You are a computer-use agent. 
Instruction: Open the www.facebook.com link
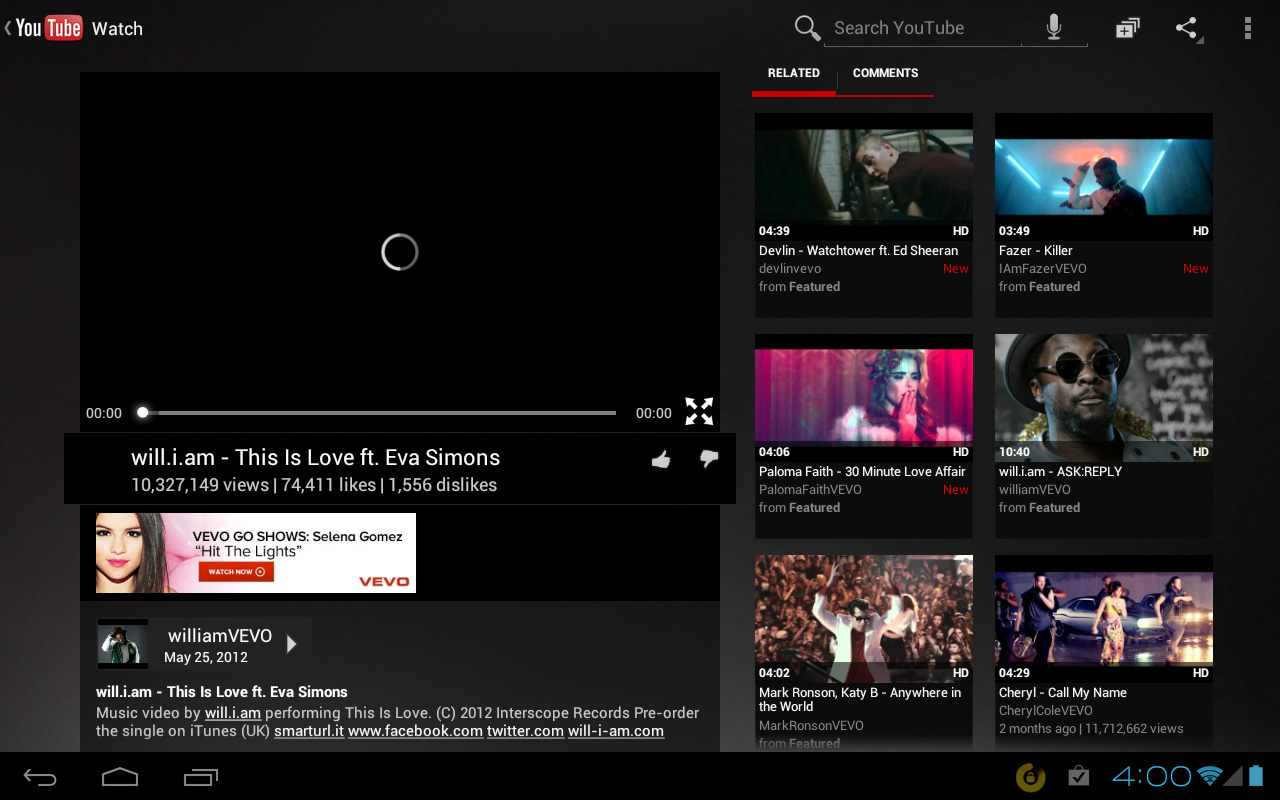click(415, 731)
